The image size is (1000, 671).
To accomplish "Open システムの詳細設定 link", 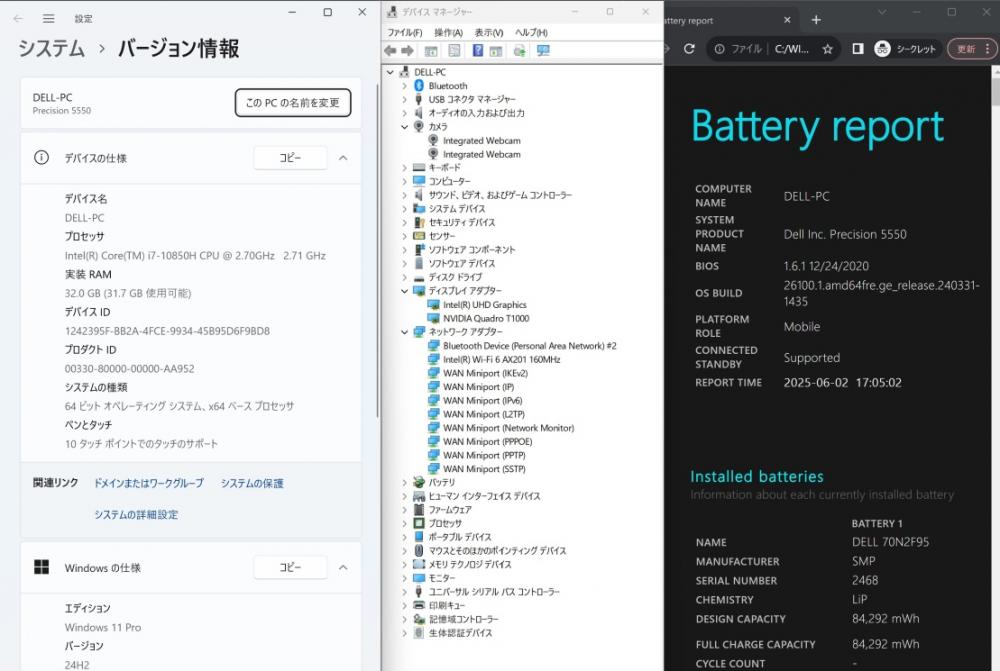I will [136, 515].
